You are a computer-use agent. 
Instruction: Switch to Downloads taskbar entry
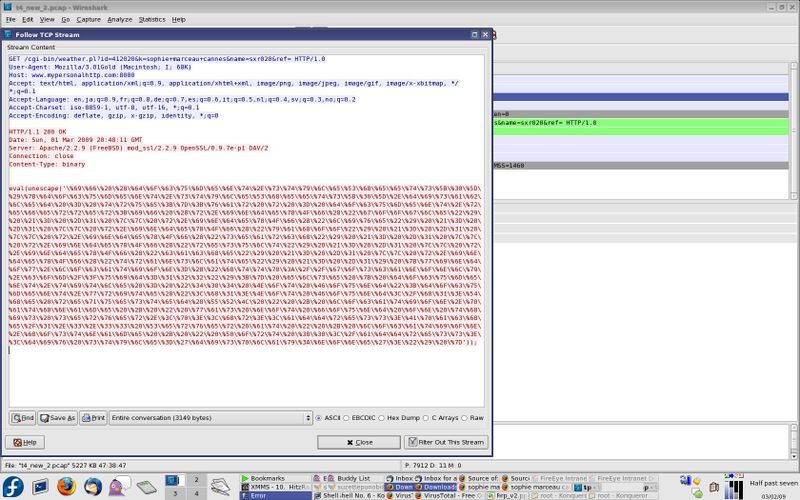coord(436,487)
